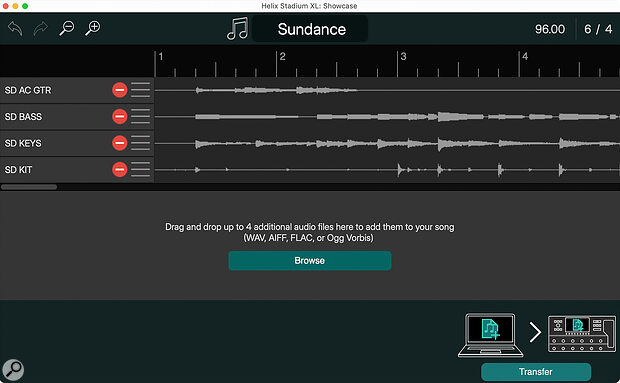This screenshot has width=620, height=383.
Task: Click the SD AC GTR waveform
Action: pos(387,91)
